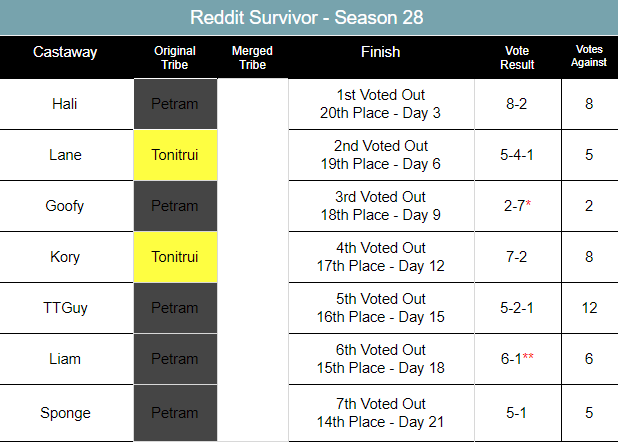Click the 6th Voted Out finish cell
This screenshot has width=618, height=445.
[x=380, y=359]
